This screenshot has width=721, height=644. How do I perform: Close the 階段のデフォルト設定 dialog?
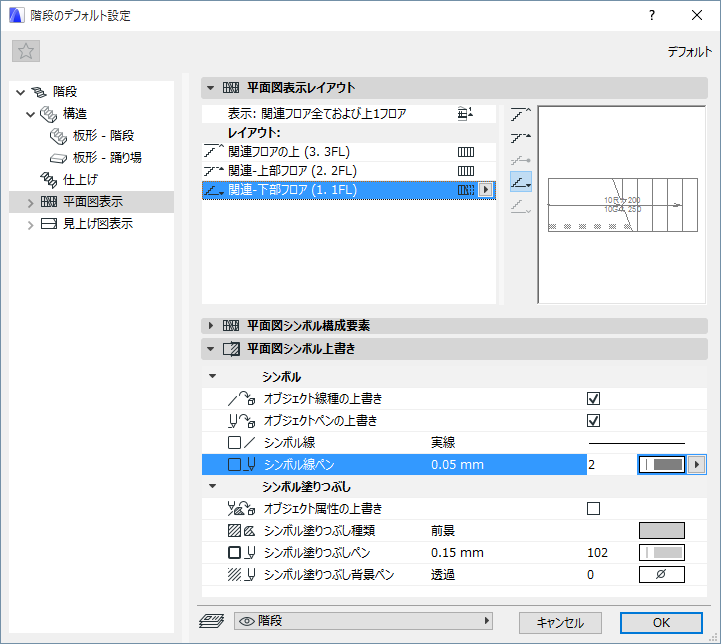click(x=697, y=15)
